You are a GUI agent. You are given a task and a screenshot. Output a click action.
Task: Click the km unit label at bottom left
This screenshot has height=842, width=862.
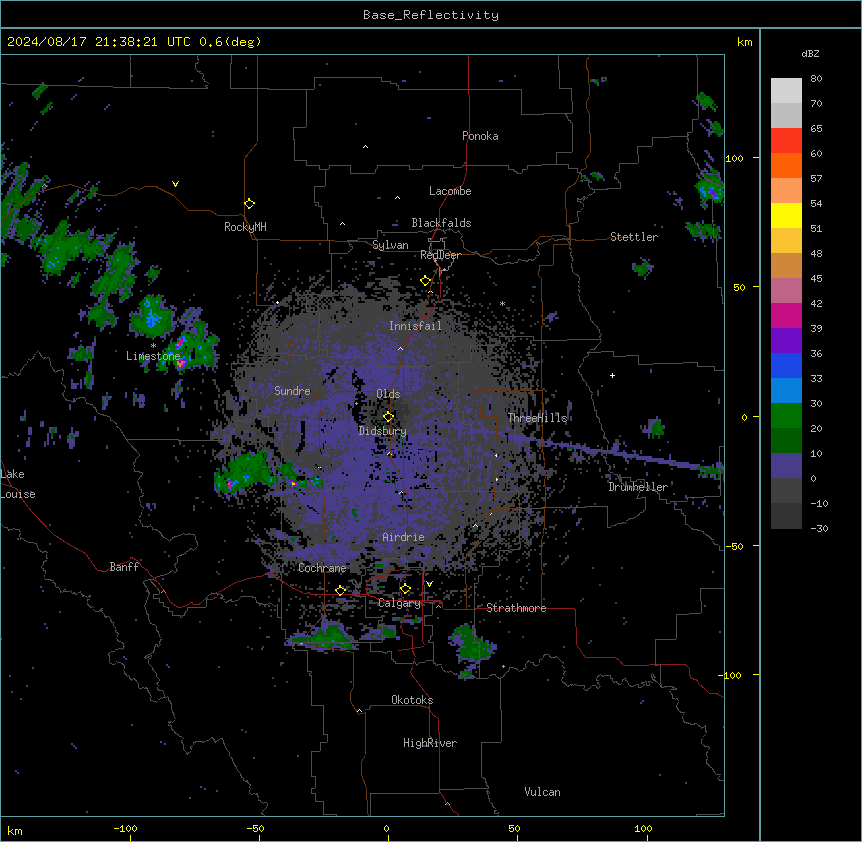pos(15,830)
